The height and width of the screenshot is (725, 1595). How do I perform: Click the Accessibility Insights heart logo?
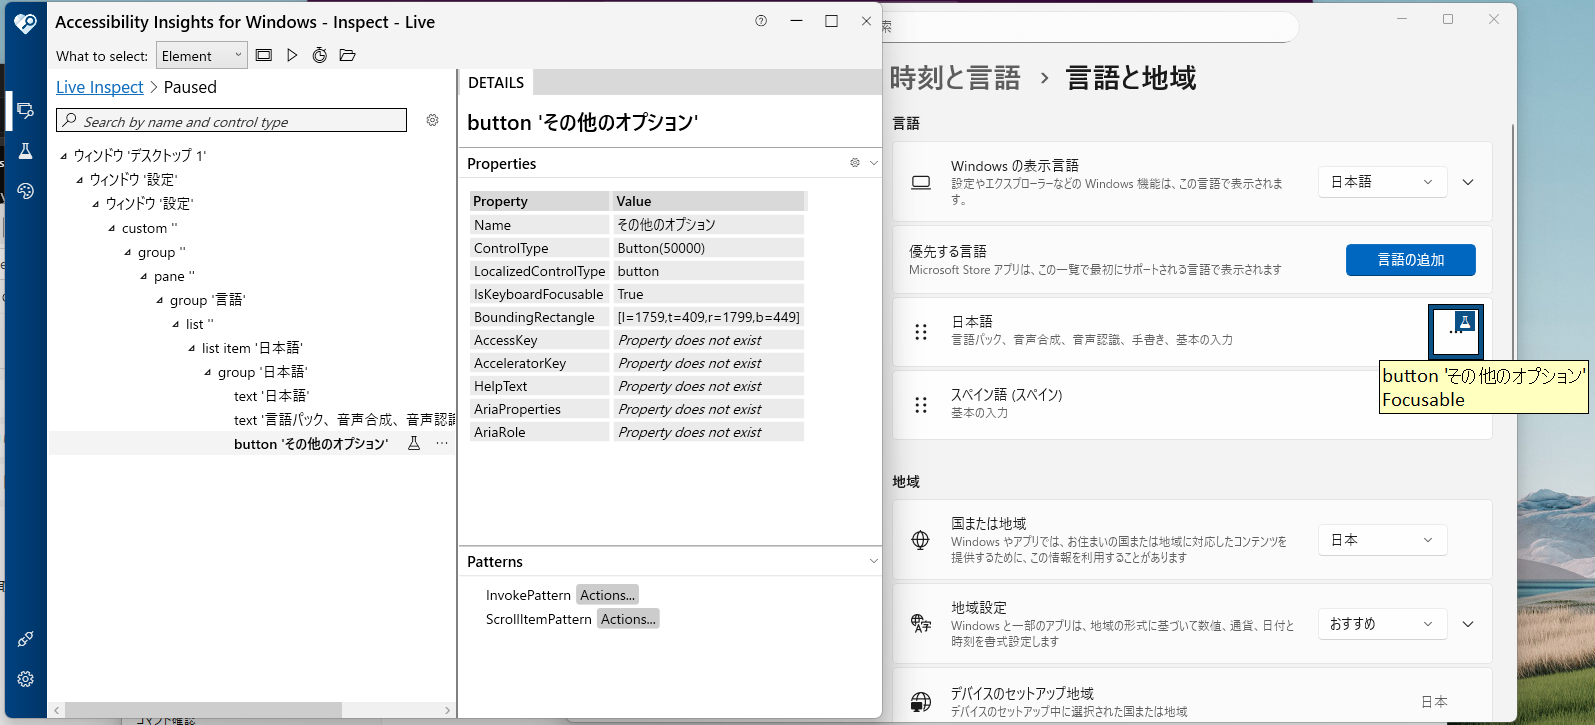point(26,23)
